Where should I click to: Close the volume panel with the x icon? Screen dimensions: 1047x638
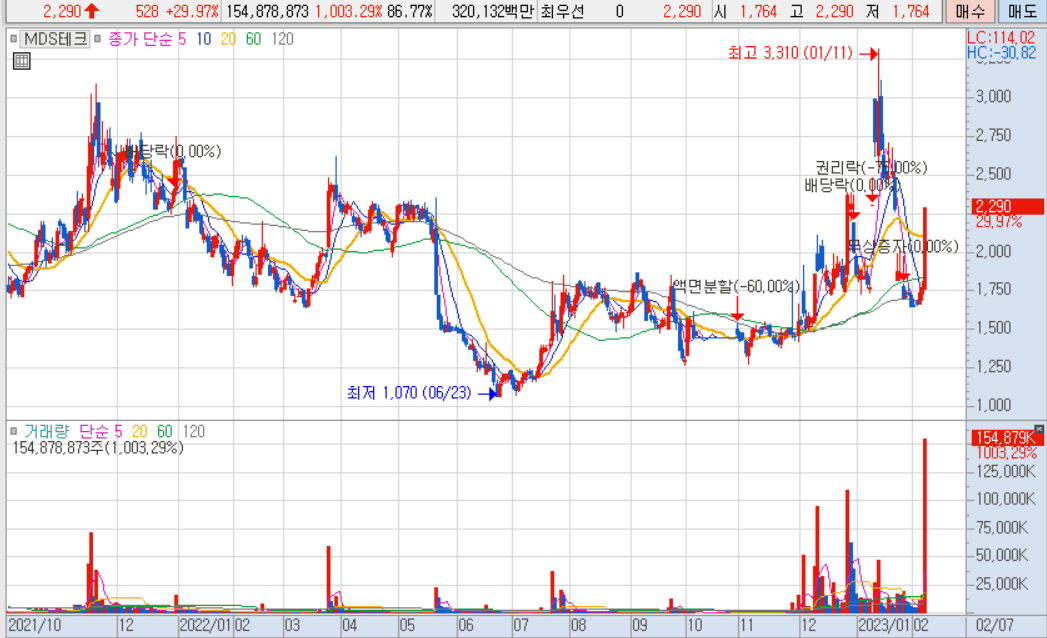[1039, 429]
